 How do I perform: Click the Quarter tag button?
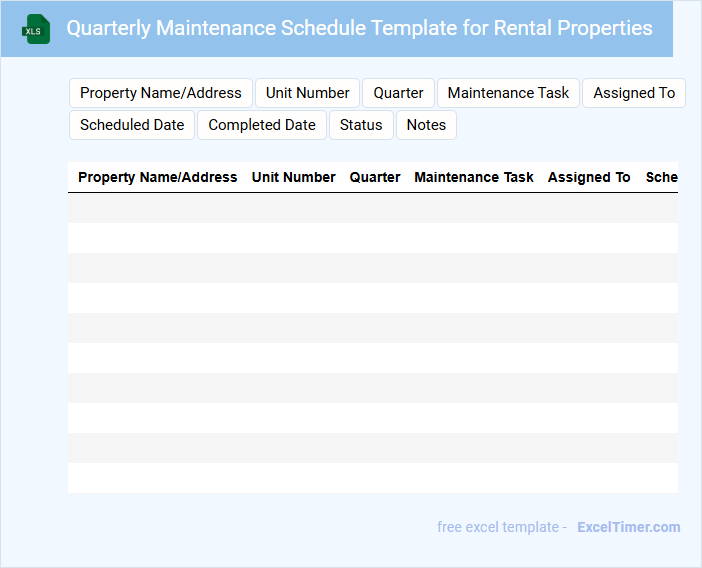(399, 93)
